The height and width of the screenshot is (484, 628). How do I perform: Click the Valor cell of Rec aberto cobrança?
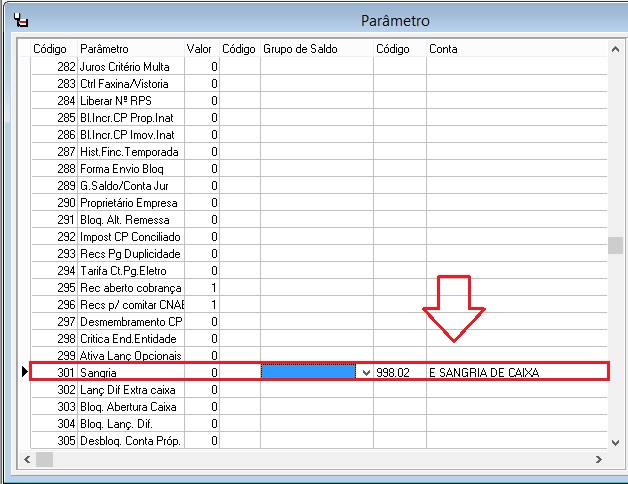point(201,287)
